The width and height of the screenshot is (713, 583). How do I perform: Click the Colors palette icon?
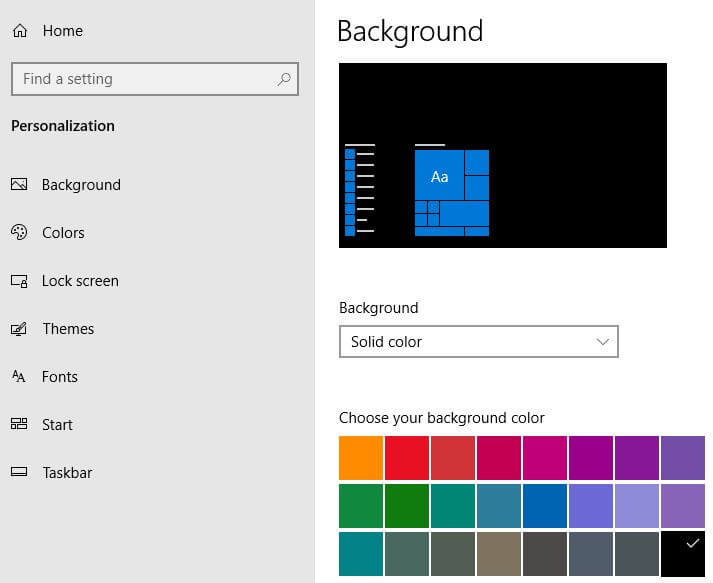pos(19,233)
